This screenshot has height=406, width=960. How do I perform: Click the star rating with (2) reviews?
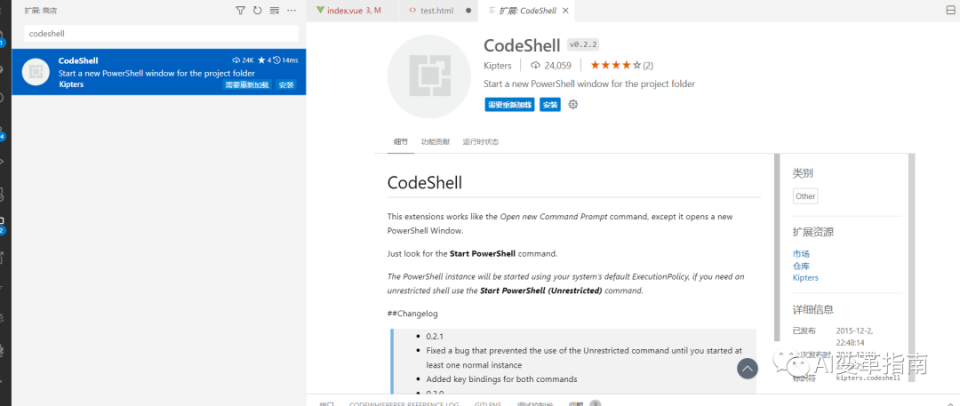tap(621, 66)
